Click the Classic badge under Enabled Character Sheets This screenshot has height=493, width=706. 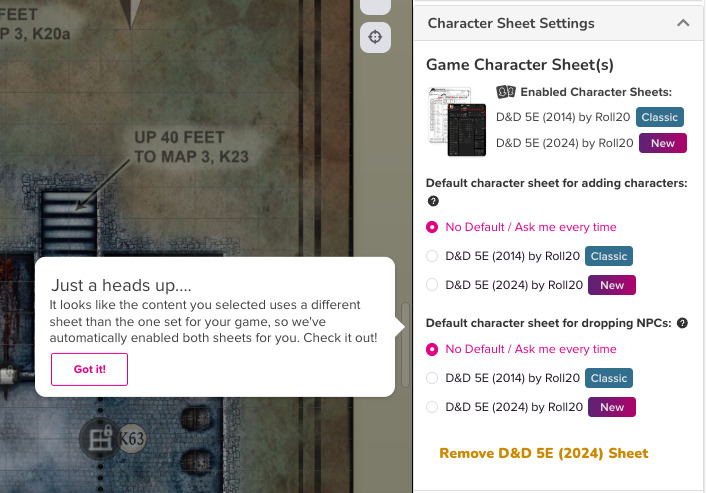pos(660,117)
